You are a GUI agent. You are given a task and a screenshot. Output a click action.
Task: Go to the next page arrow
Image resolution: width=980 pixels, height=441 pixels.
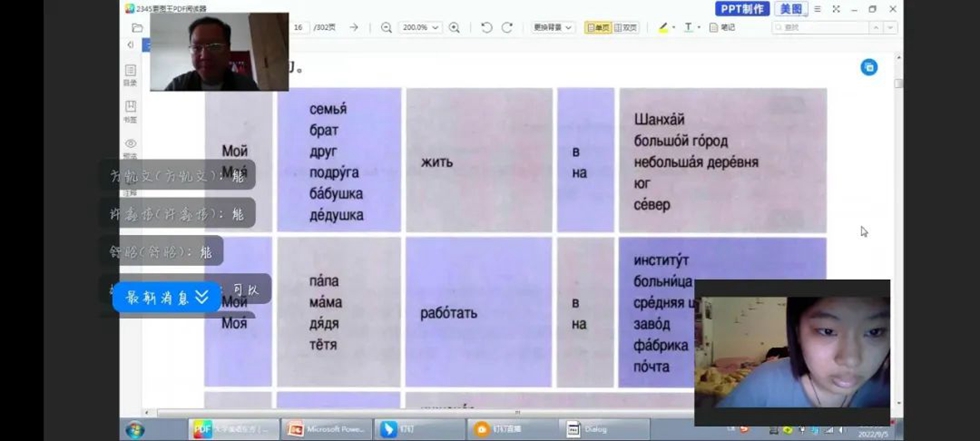point(354,28)
